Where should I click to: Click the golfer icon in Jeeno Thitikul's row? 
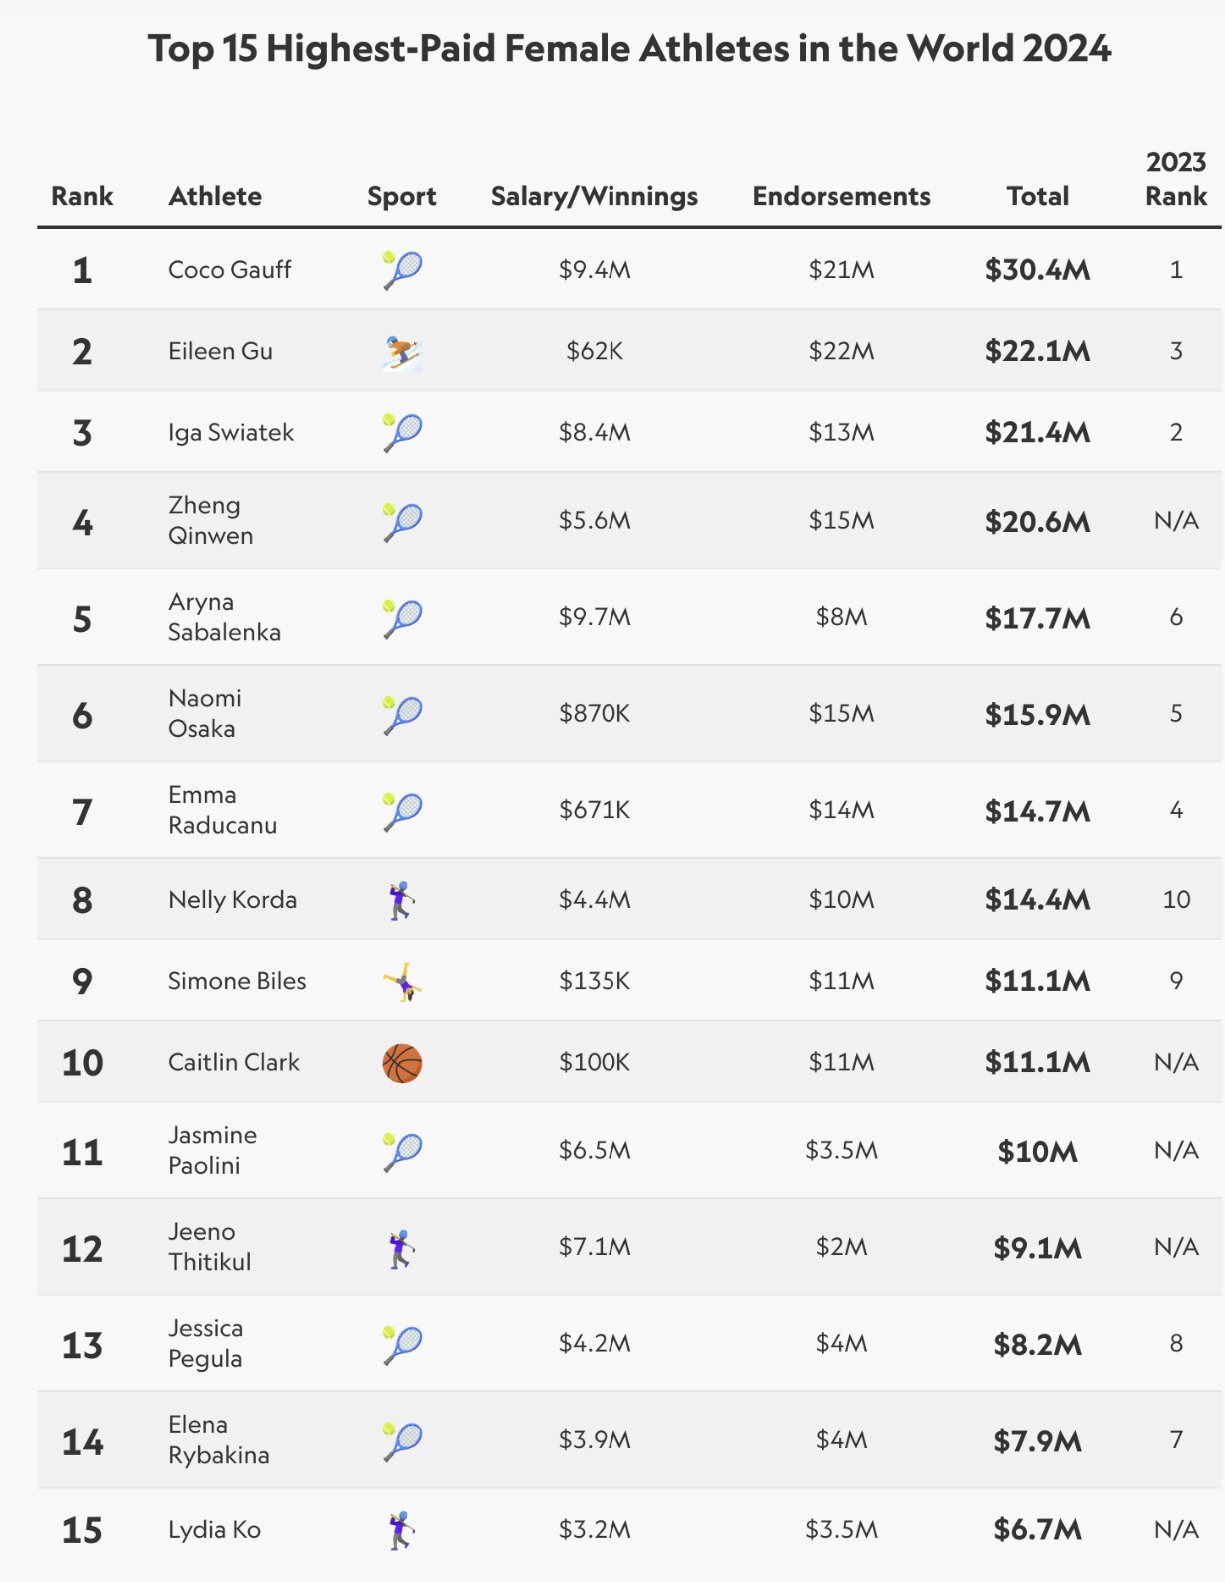[401, 1249]
